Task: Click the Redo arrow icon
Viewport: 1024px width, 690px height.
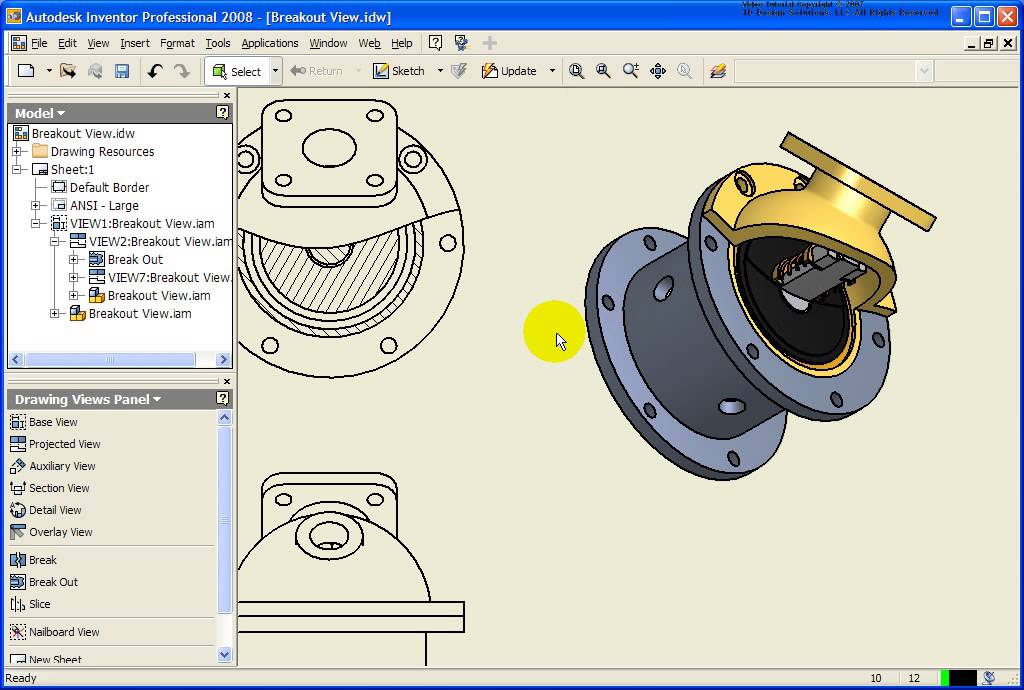Action: point(182,71)
